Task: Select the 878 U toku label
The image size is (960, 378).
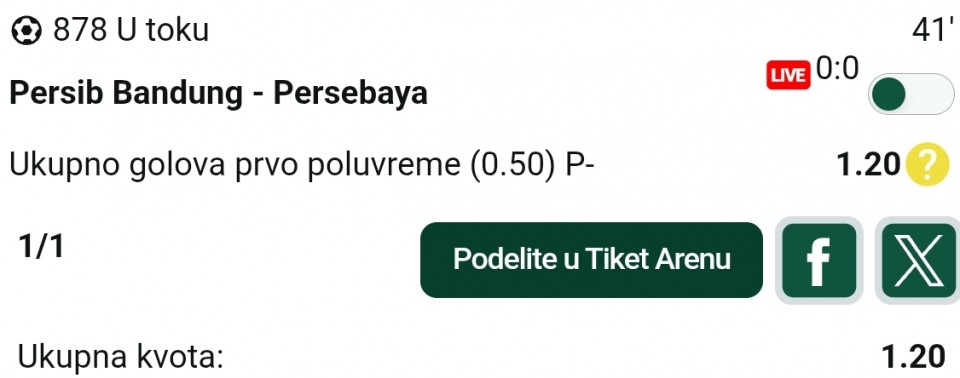Action: point(131,29)
